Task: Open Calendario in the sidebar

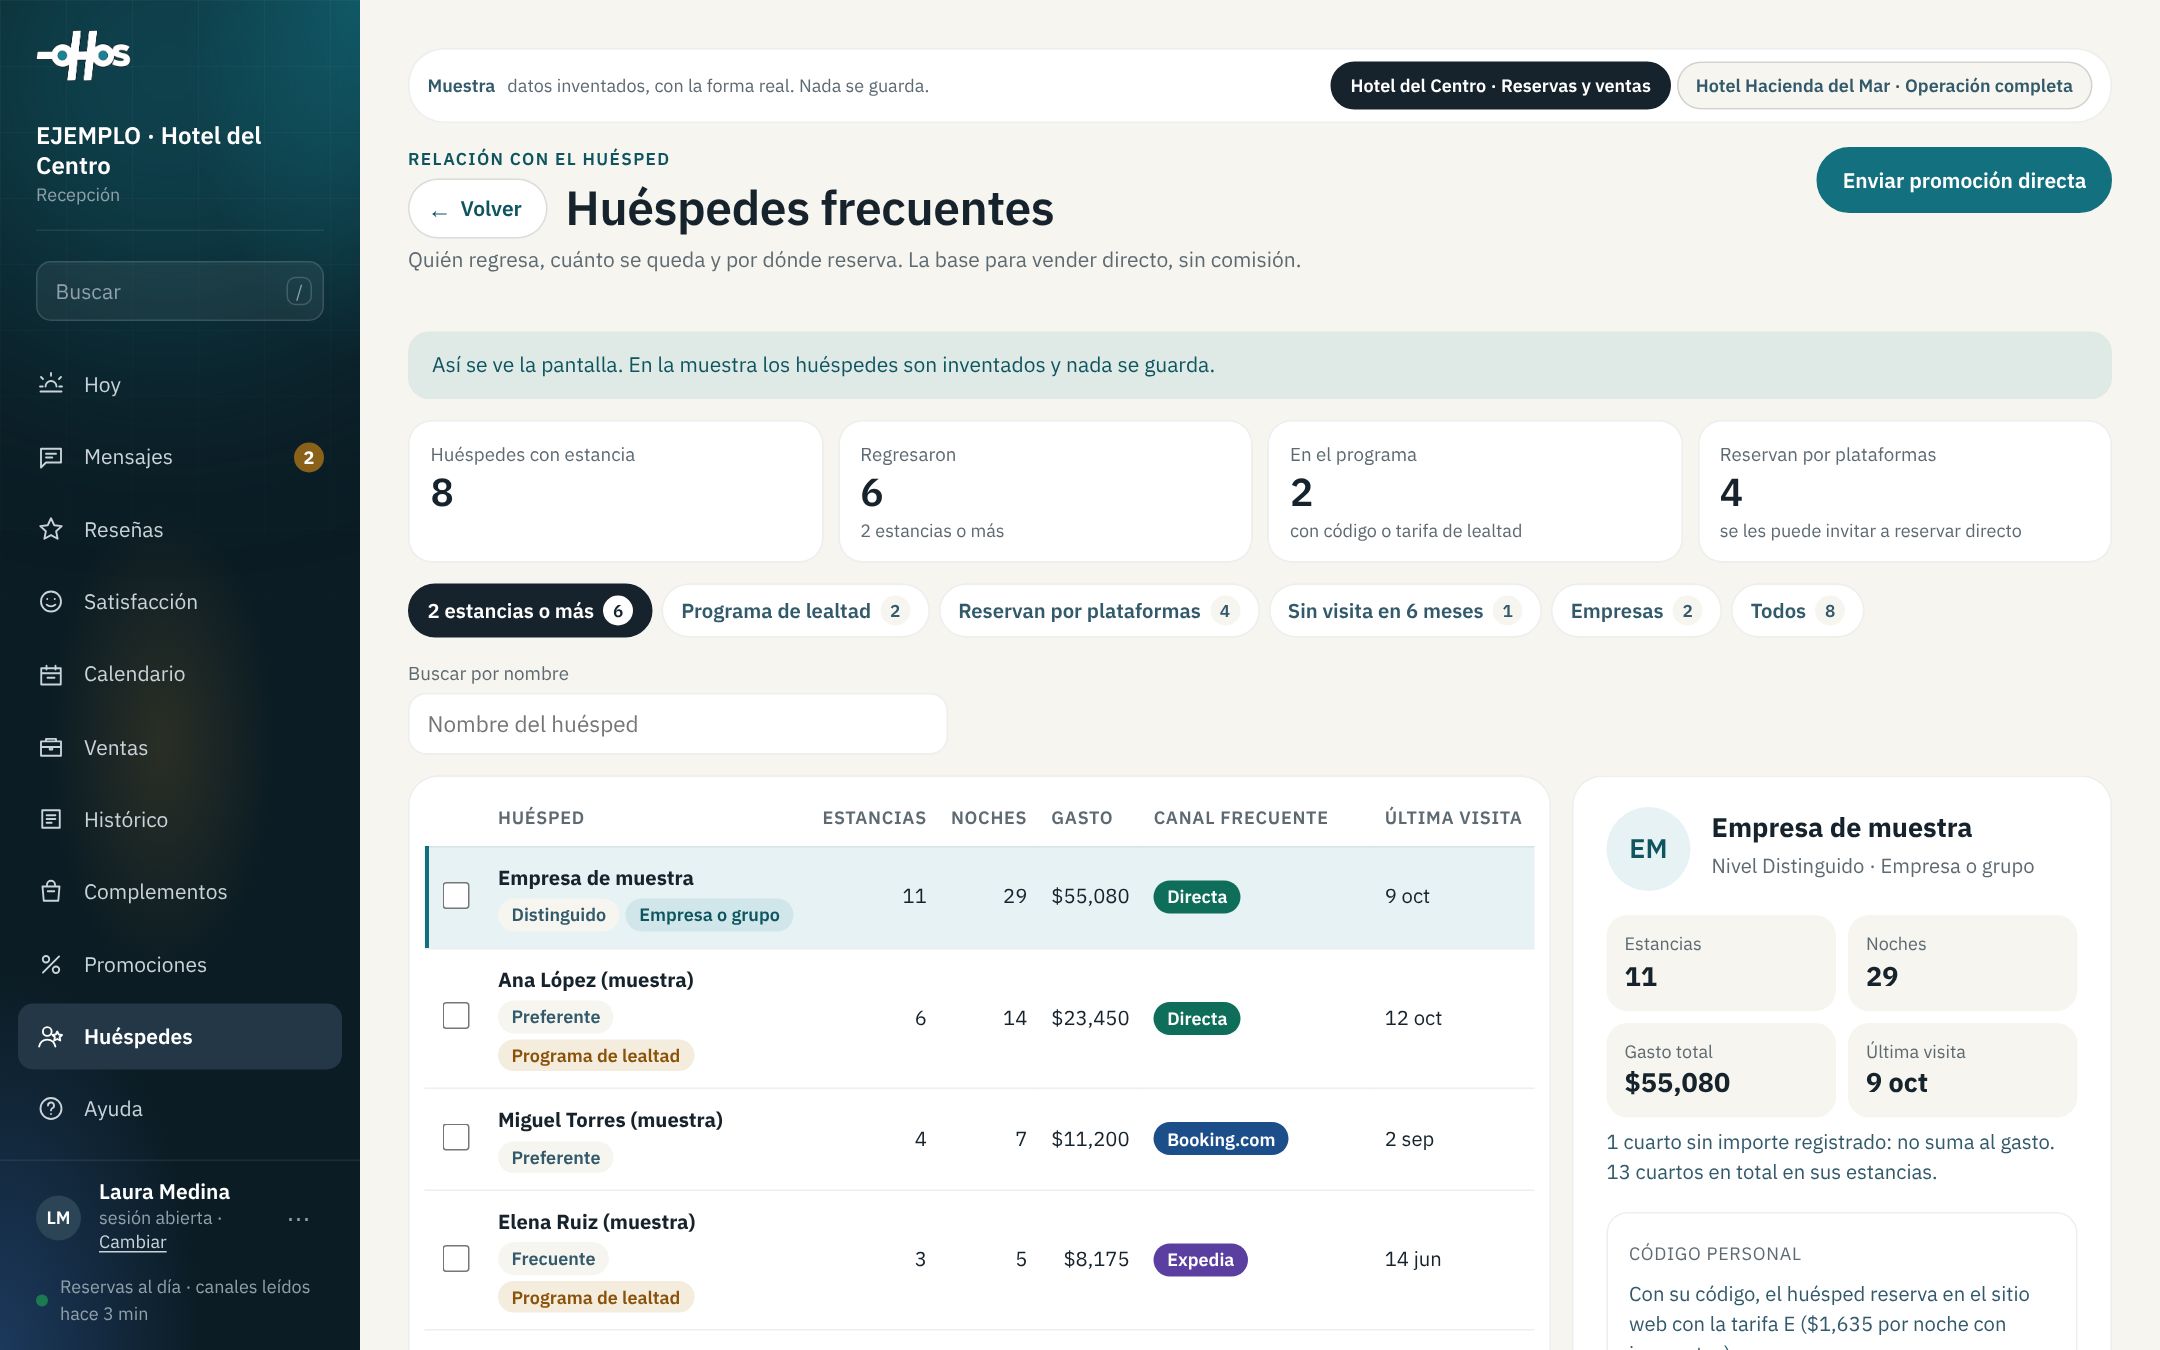Action: pos(180,674)
